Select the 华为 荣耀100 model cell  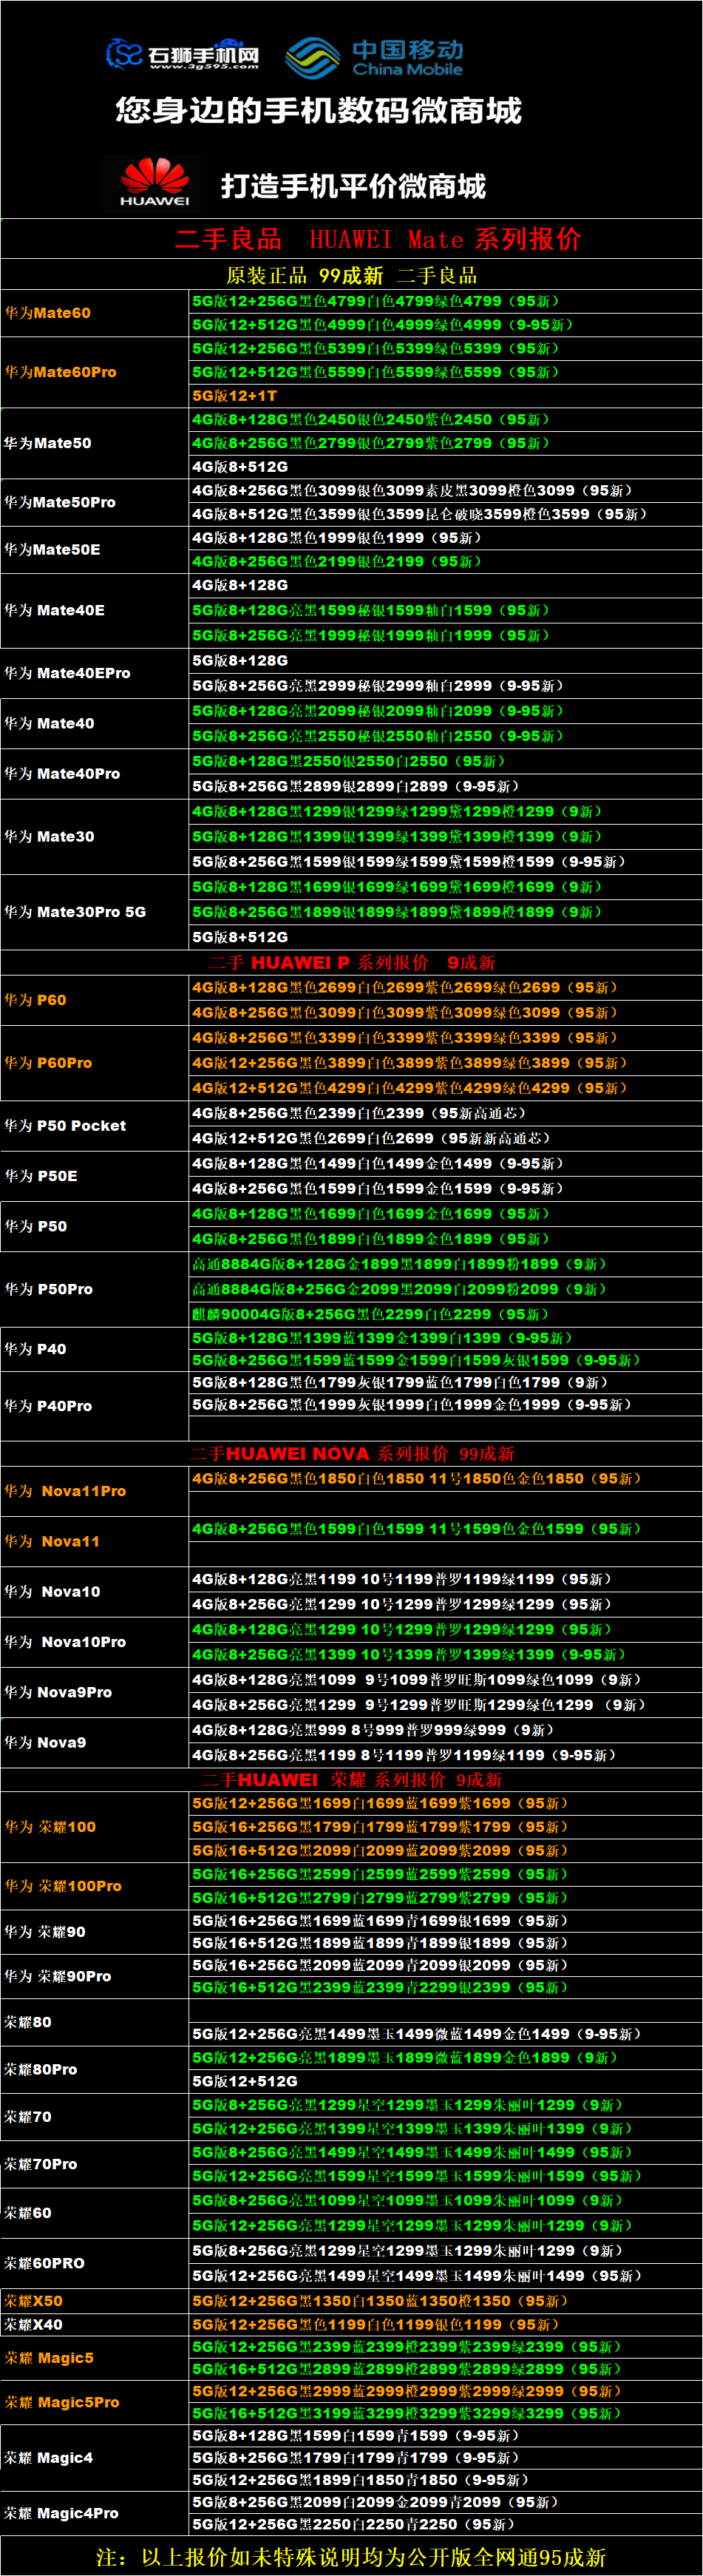click(95, 1827)
